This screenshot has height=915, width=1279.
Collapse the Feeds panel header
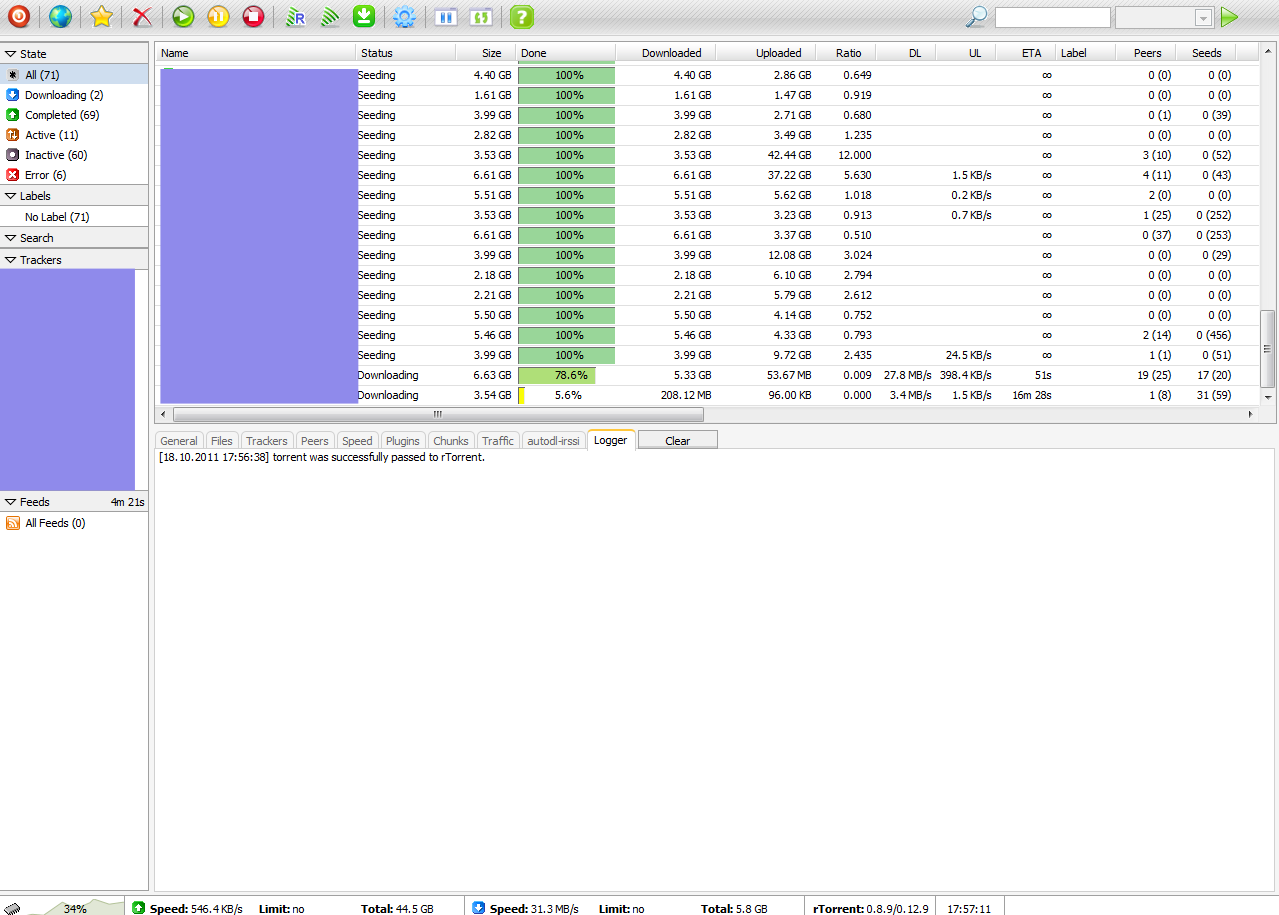(x=74, y=502)
